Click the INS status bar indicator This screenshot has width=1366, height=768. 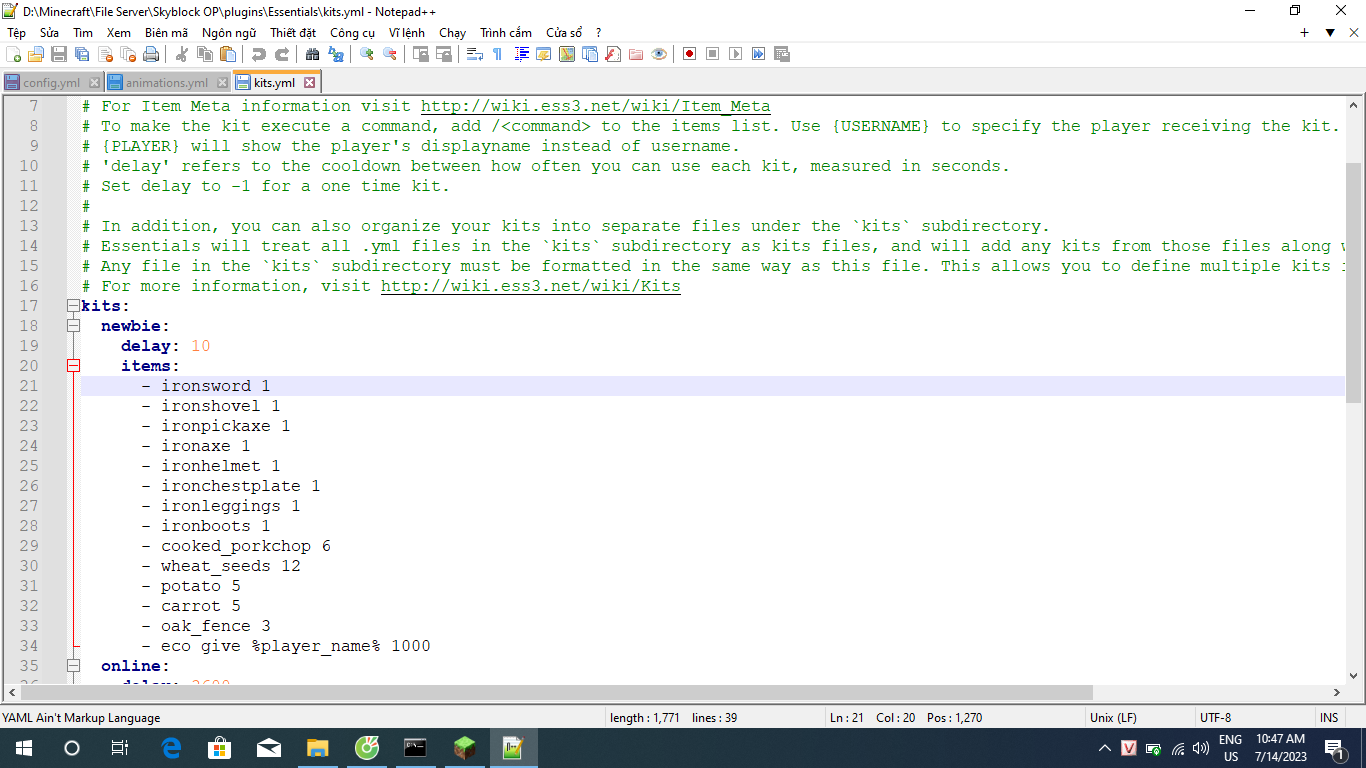tap(1328, 718)
